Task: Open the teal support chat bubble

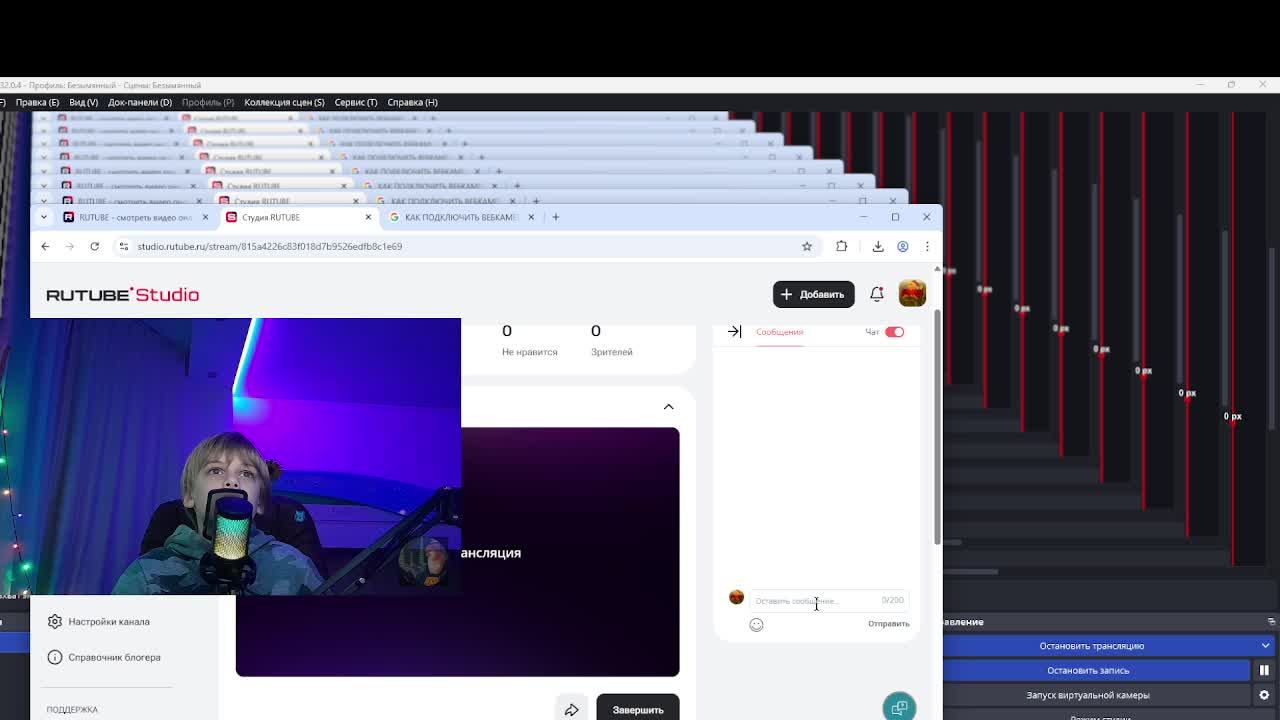Action: (899, 707)
